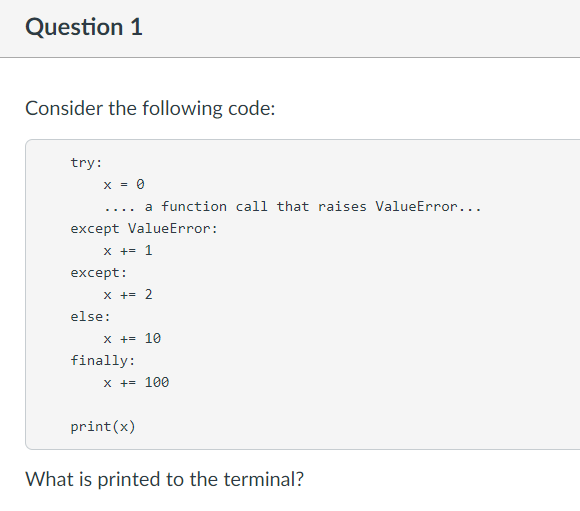Click 'What is printed to the terminal?' text
The width and height of the screenshot is (580, 511).
(x=165, y=480)
